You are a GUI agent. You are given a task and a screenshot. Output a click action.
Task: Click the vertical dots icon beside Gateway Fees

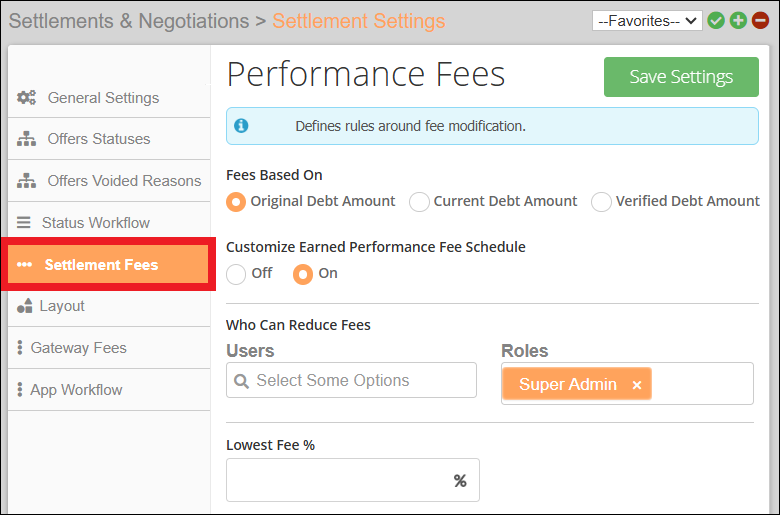tap(20, 347)
